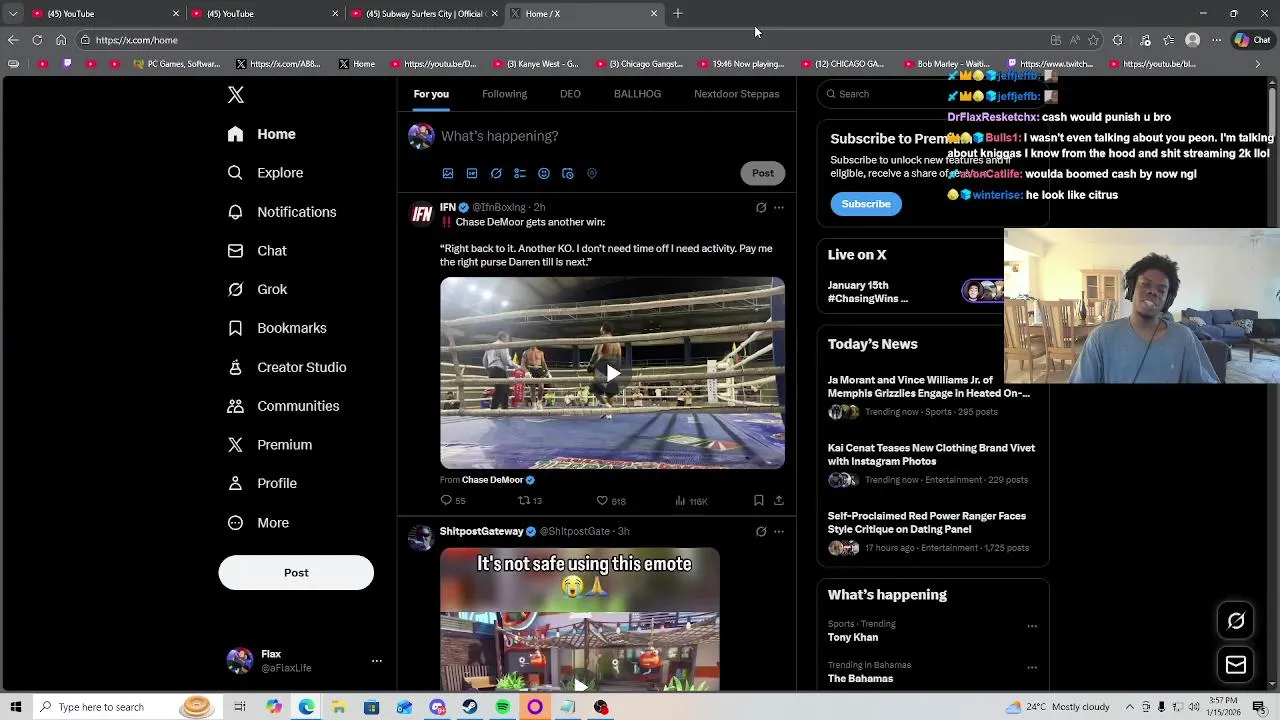Image resolution: width=1280 pixels, height=720 pixels.
Task: Share the IFN post
Action: tap(779, 500)
